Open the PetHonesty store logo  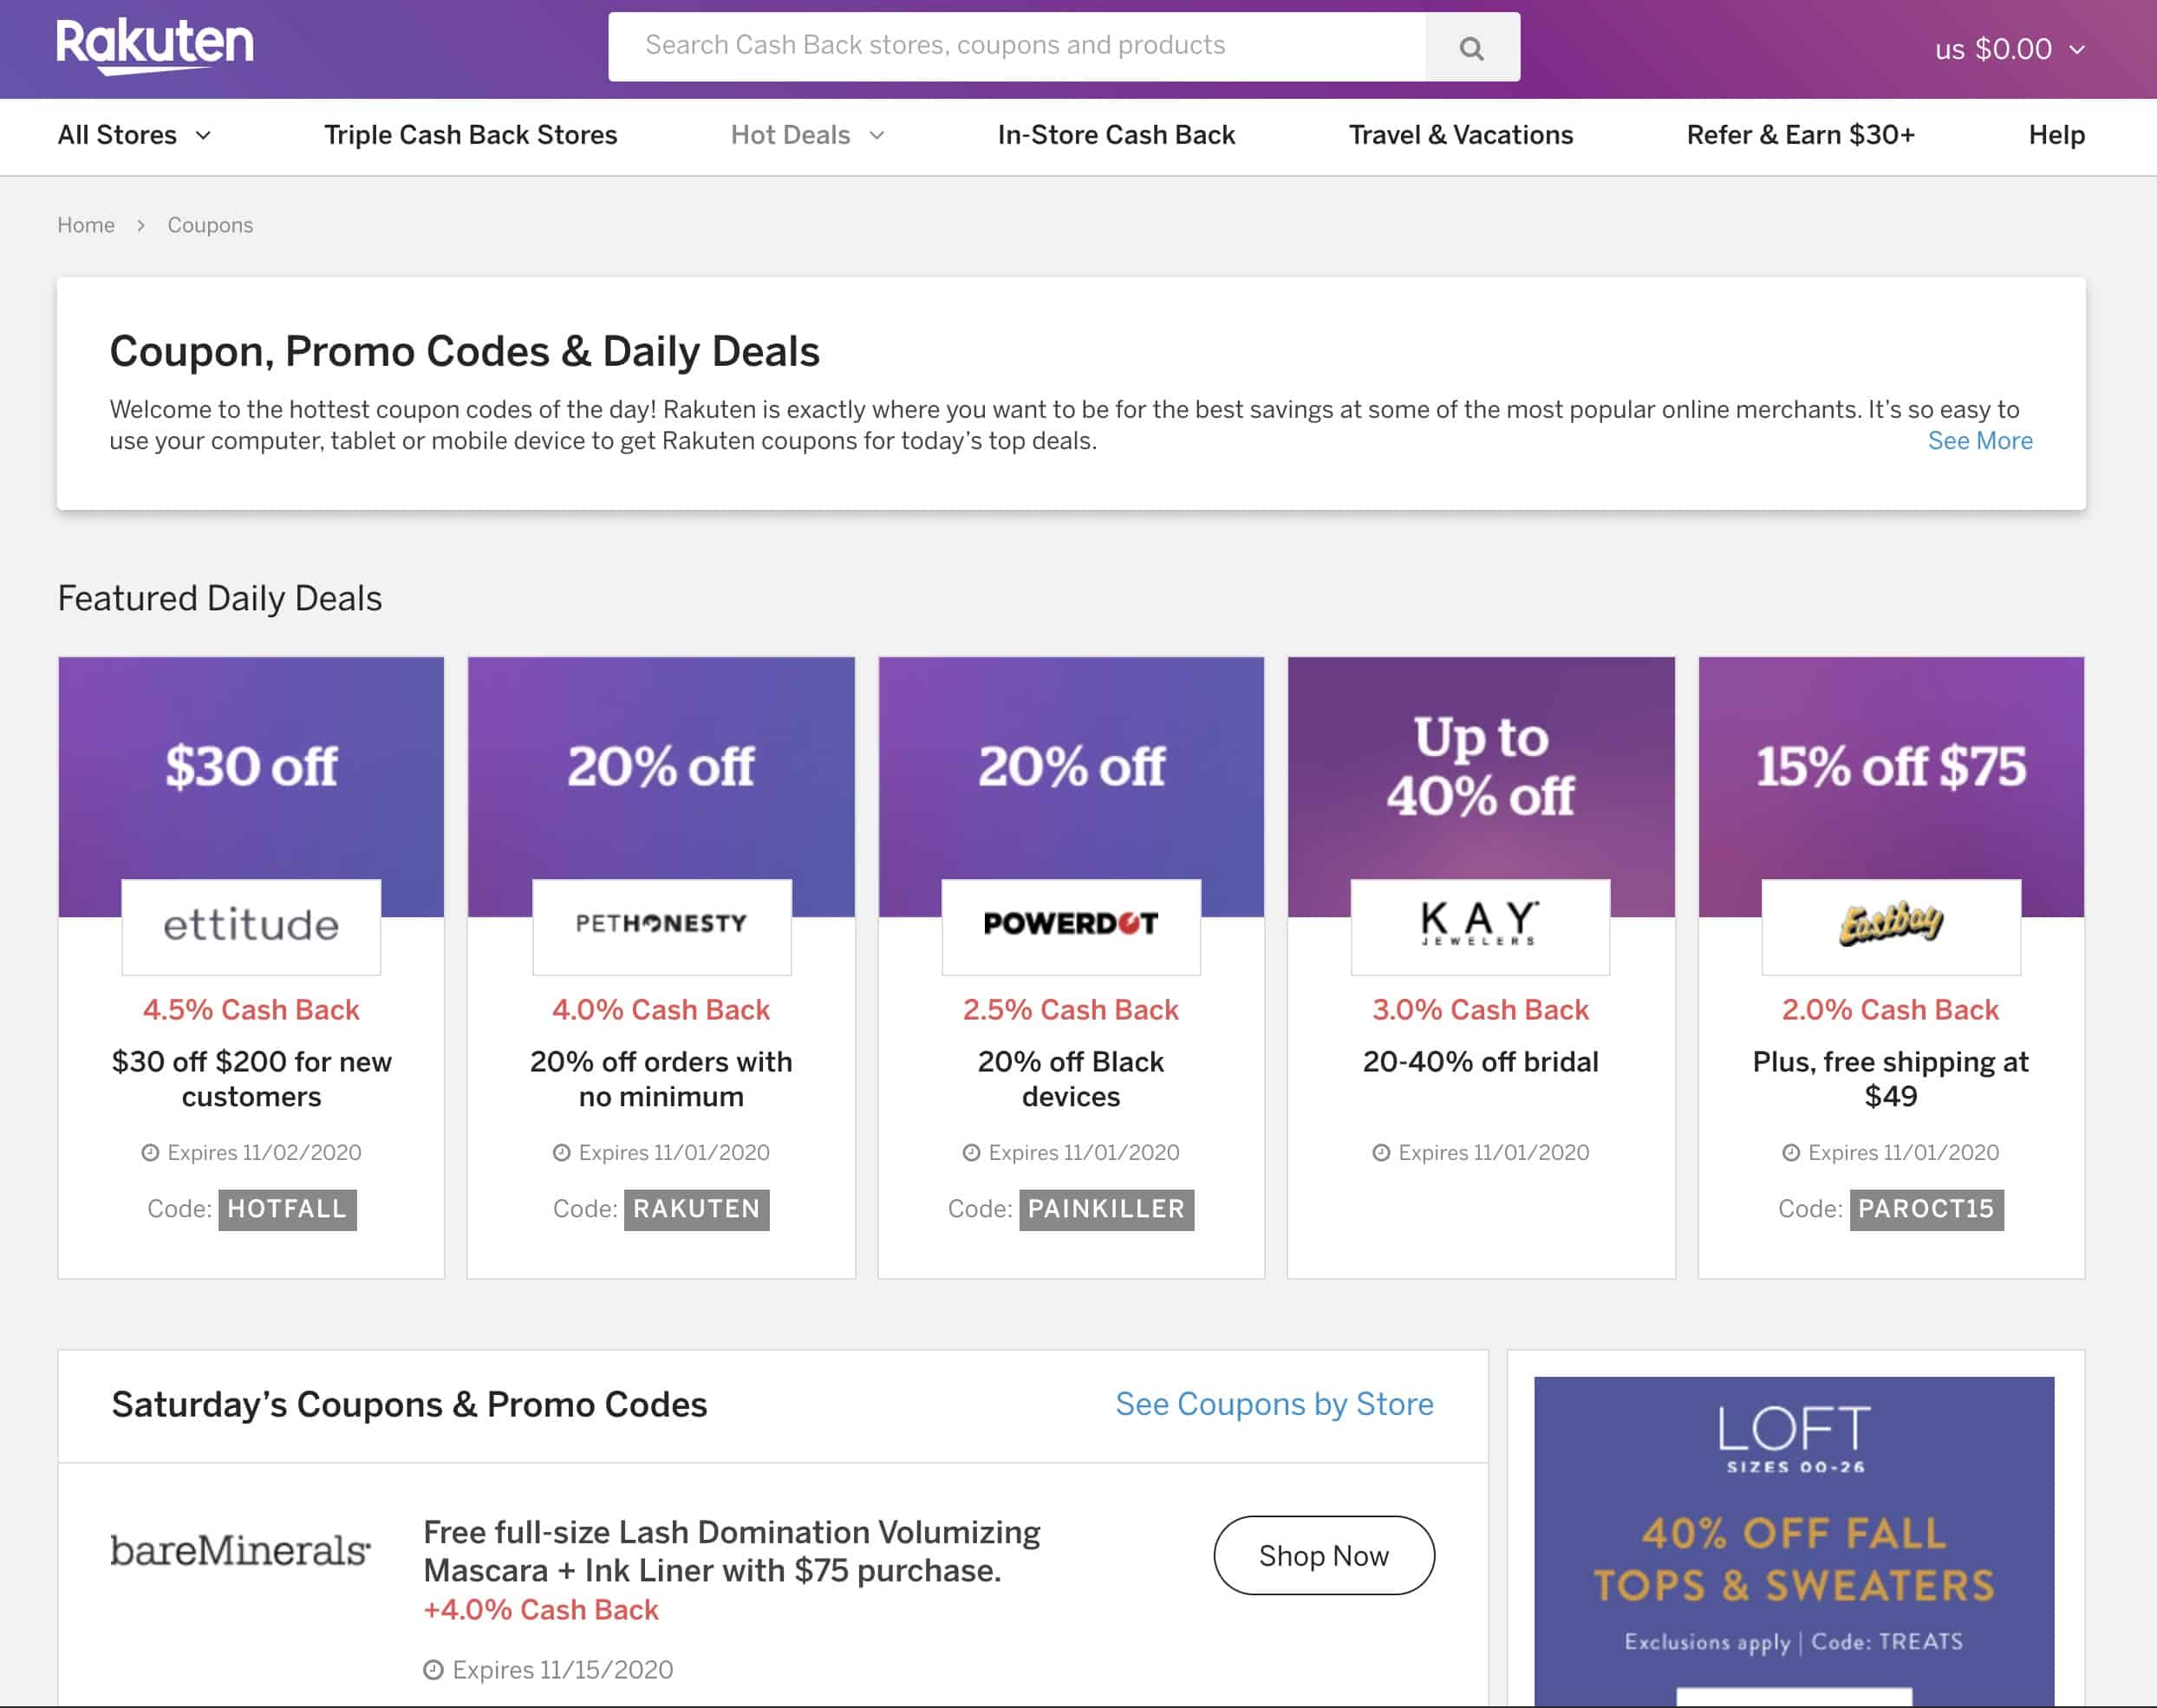click(x=661, y=925)
